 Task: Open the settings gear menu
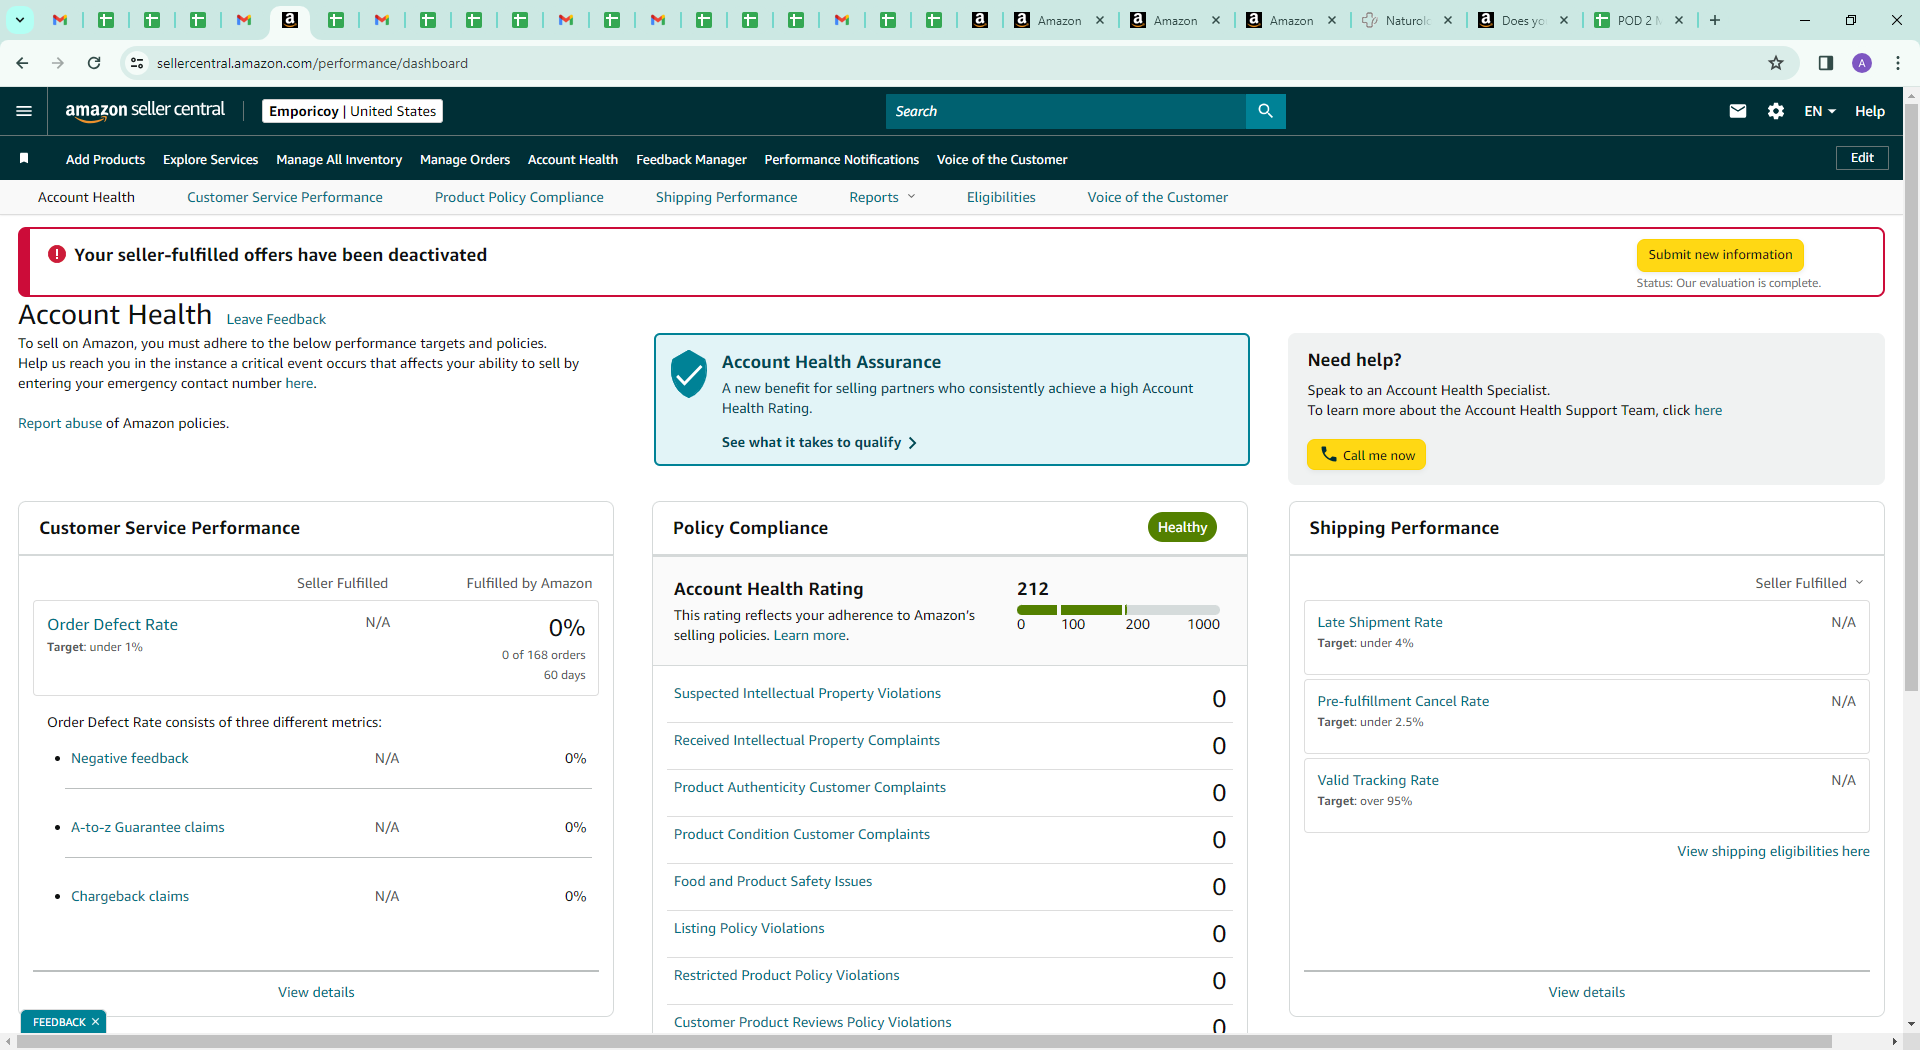click(x=1776, y=111)
